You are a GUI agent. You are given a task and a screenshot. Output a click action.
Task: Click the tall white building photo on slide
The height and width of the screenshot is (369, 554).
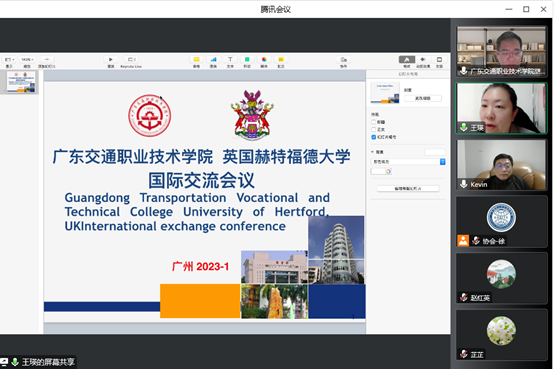[x=336, y=250]
